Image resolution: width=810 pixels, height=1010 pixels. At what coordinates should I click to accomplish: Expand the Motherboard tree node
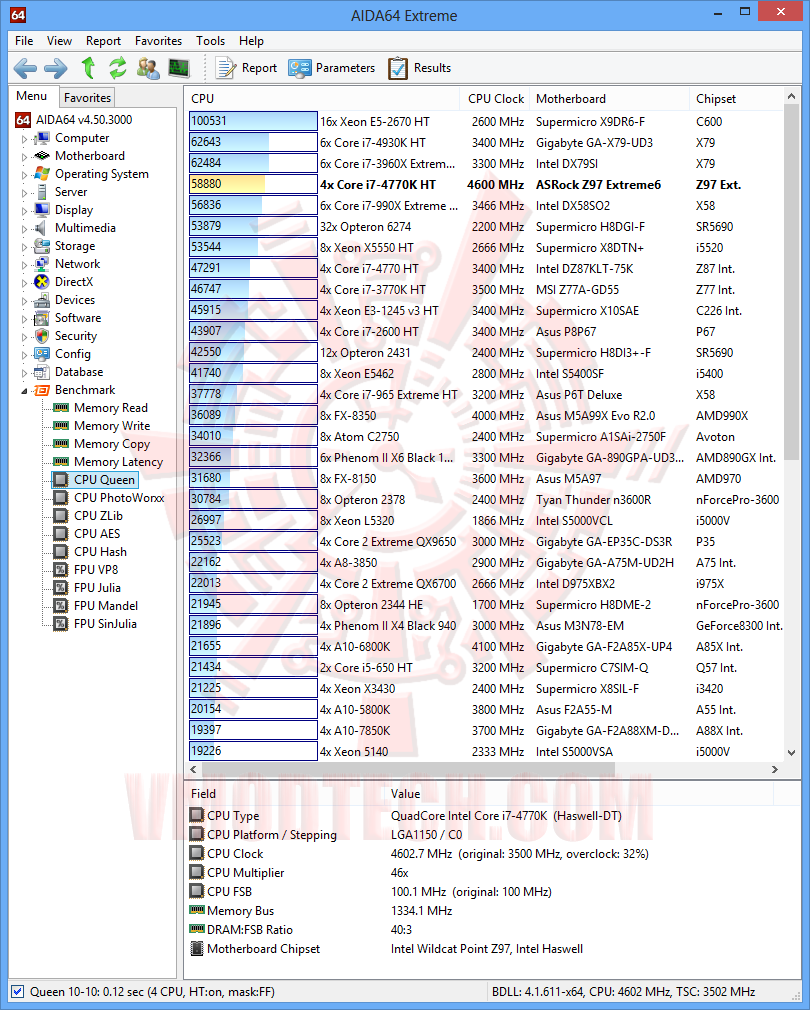24,157
